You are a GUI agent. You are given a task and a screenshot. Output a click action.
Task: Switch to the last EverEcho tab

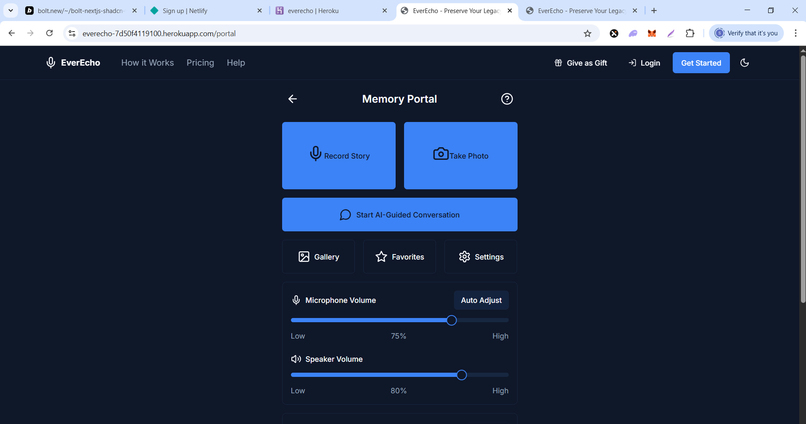coord(582,10)
